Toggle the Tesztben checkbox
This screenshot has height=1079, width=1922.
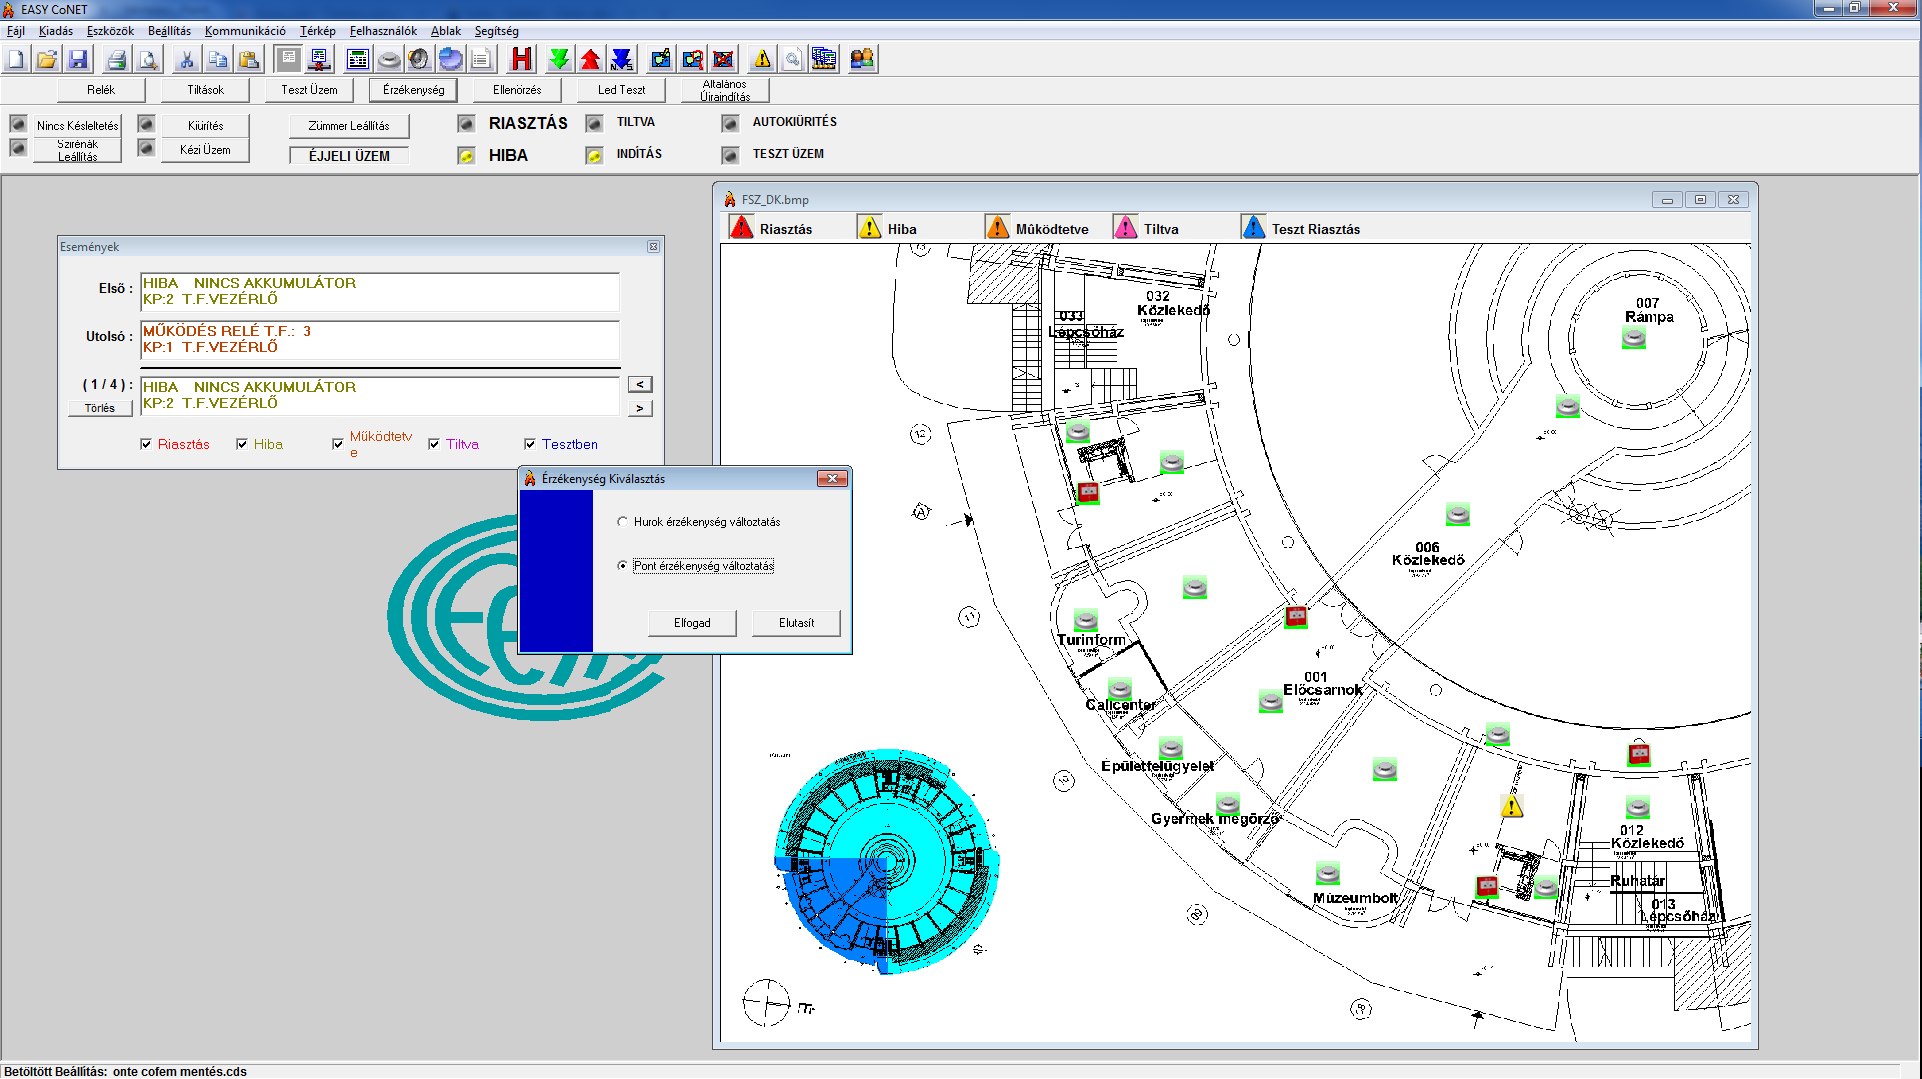tap(530, 444)
